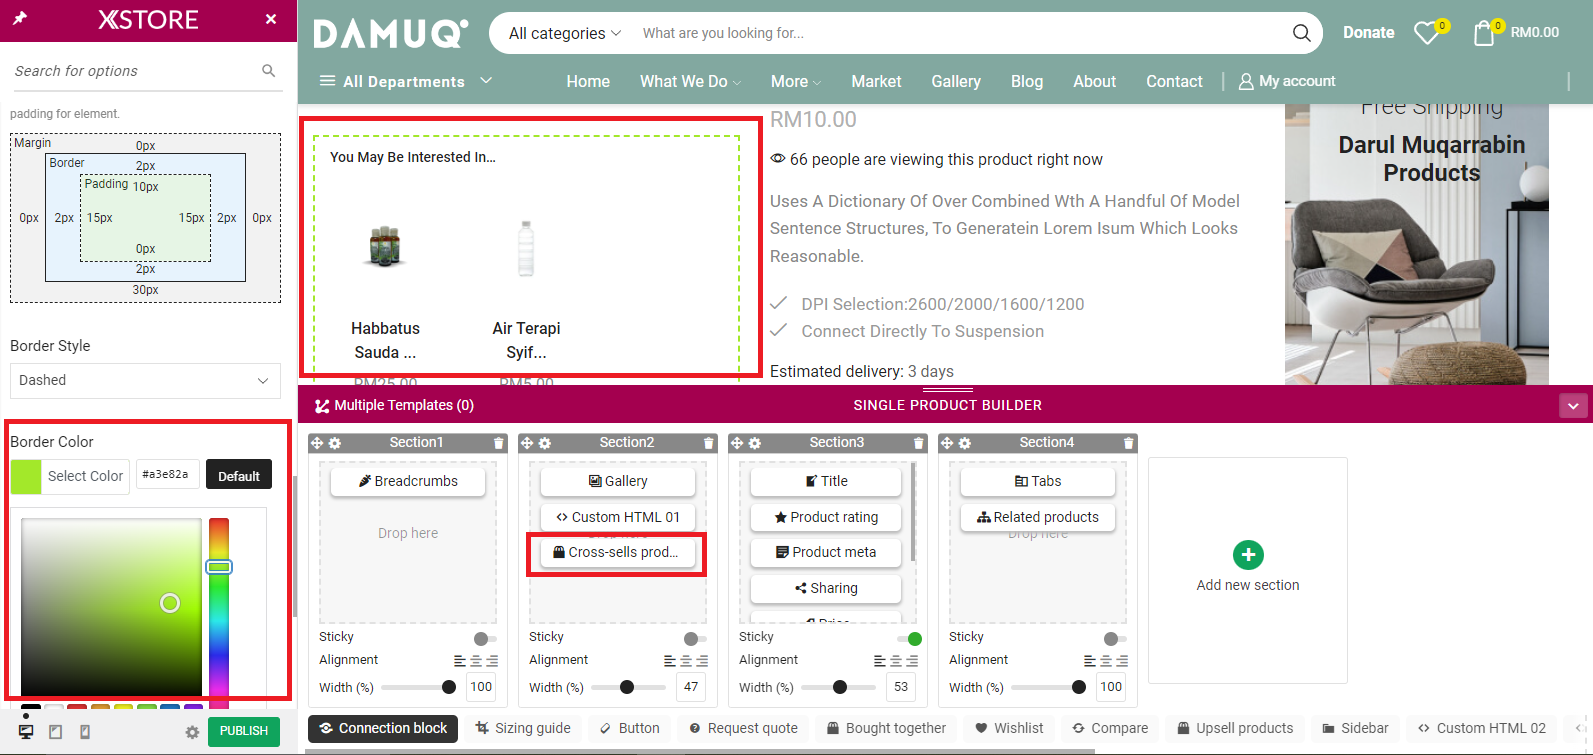Set Section3 alignment to right
The height and width of the screenshot is (755, 1593).
(912, 661)
